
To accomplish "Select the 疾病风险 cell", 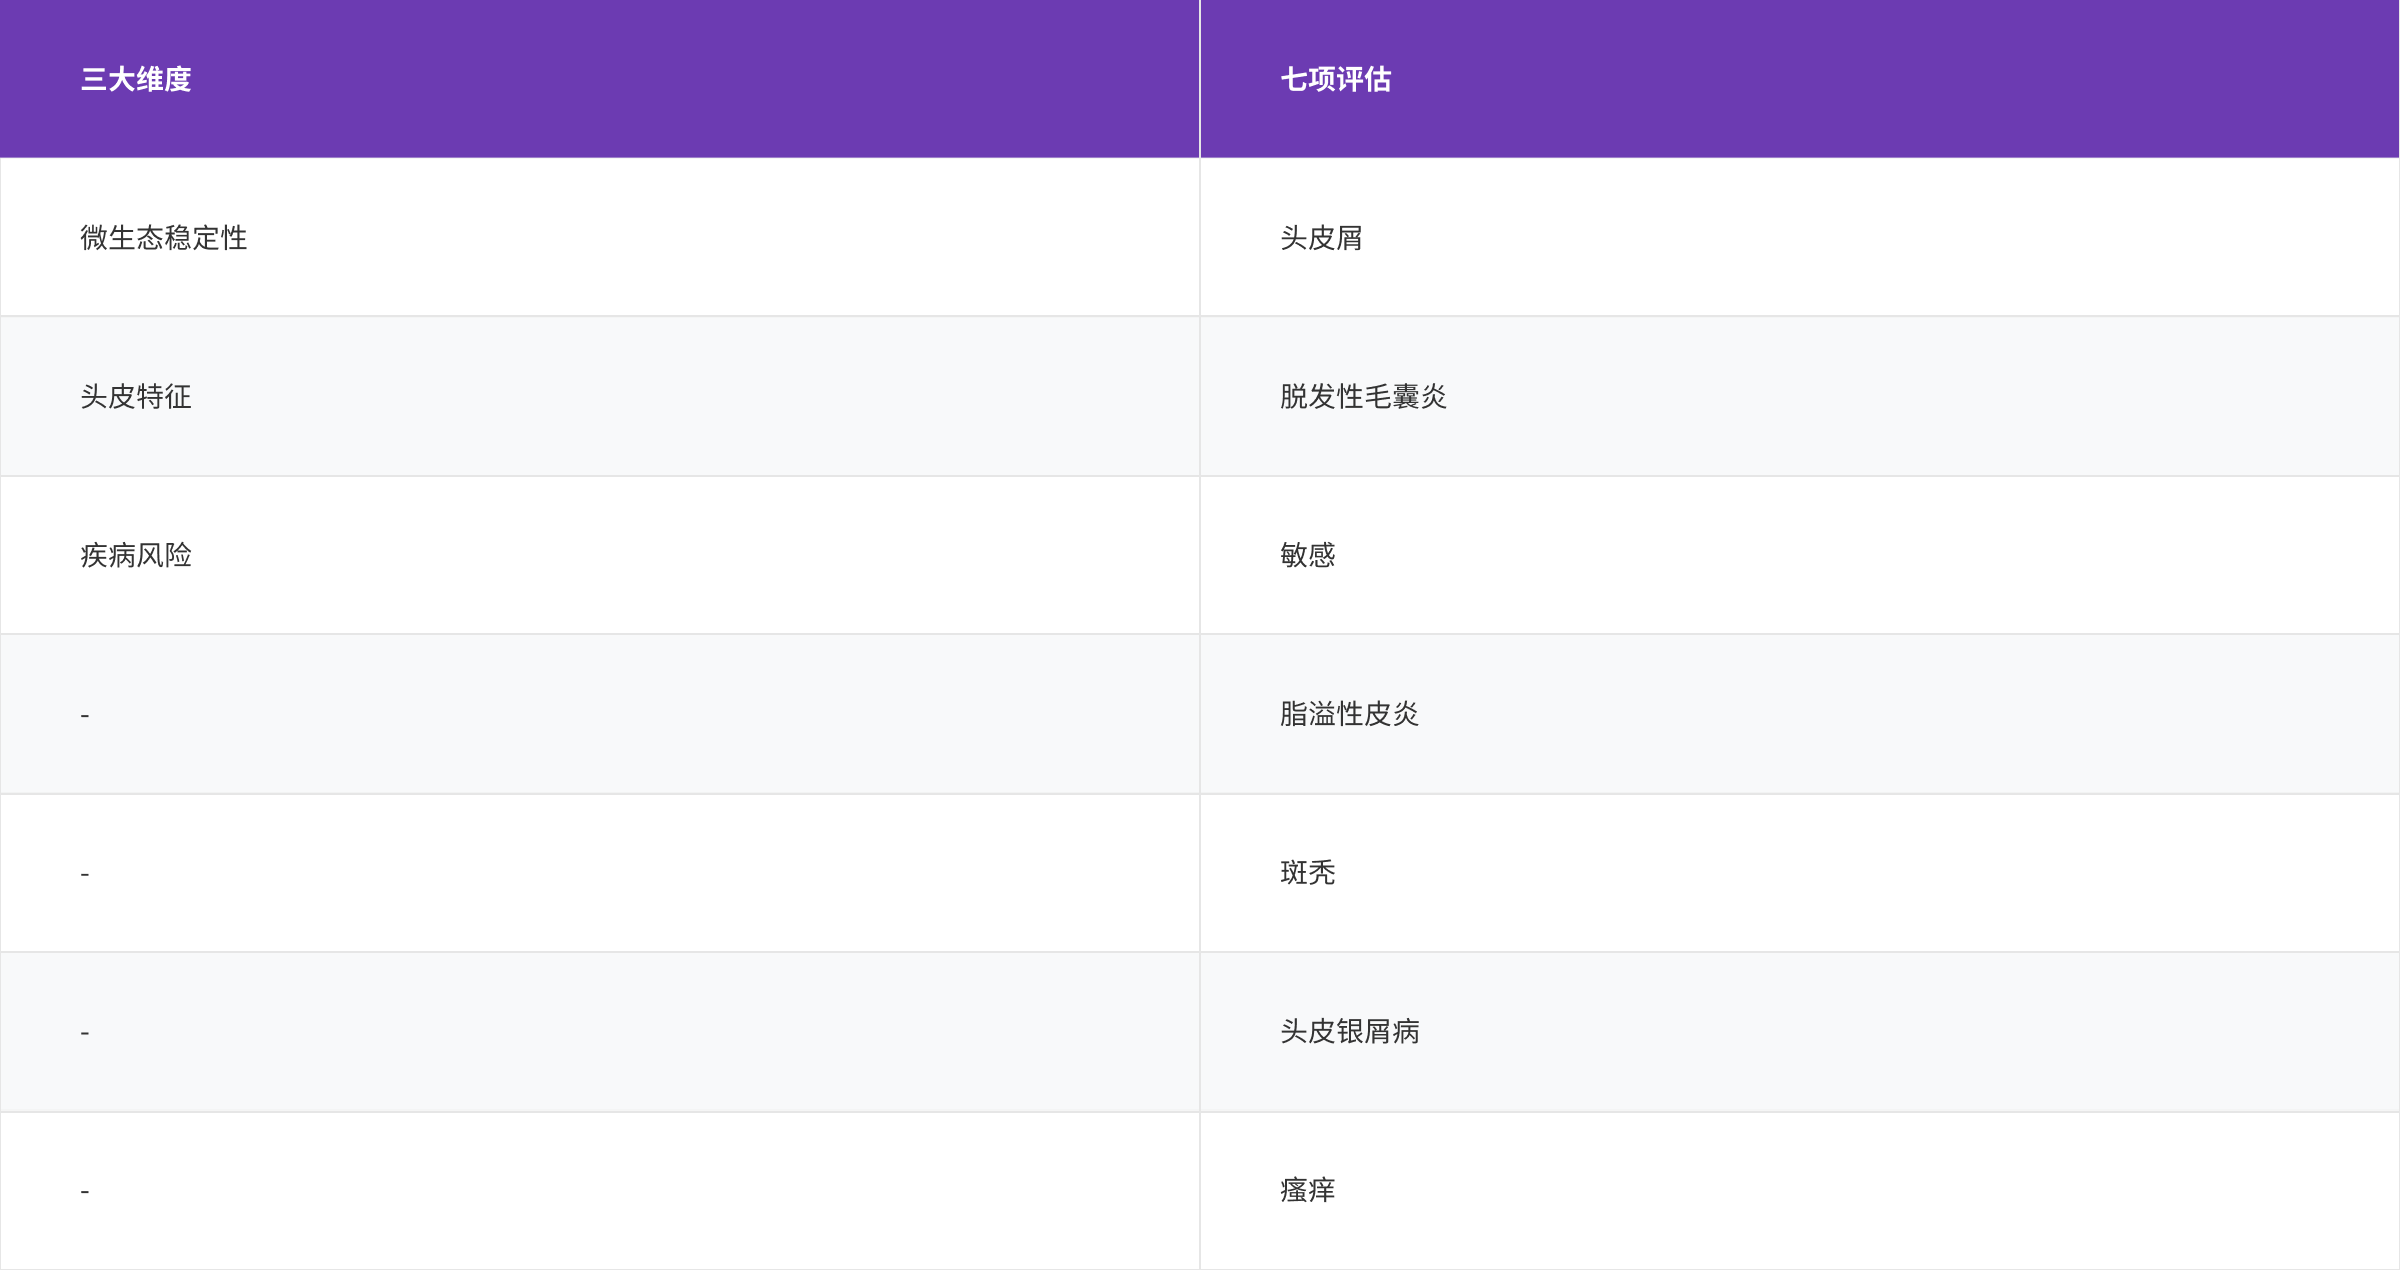I will click(x=136, y=555).
